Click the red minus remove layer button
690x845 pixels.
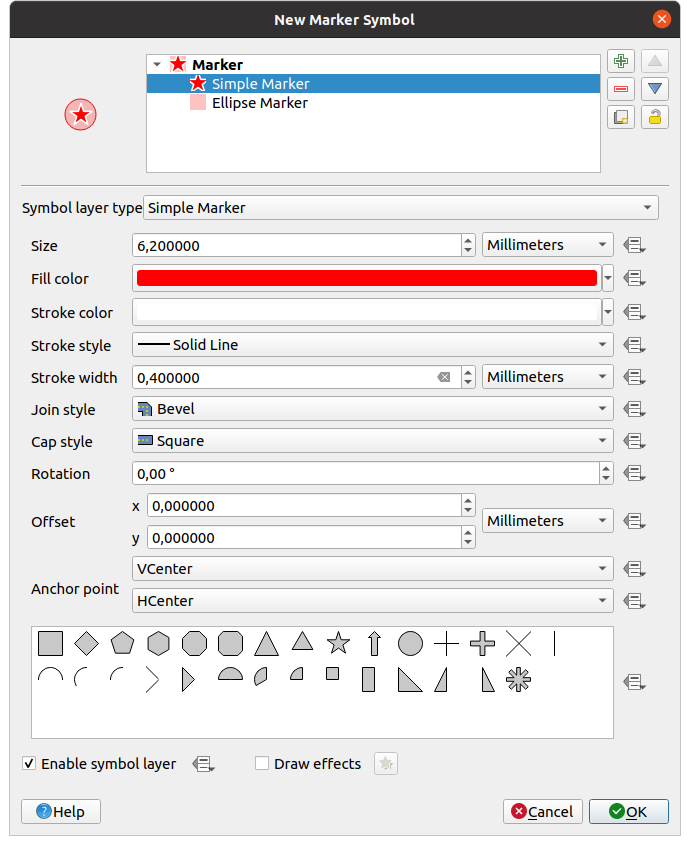621,89
